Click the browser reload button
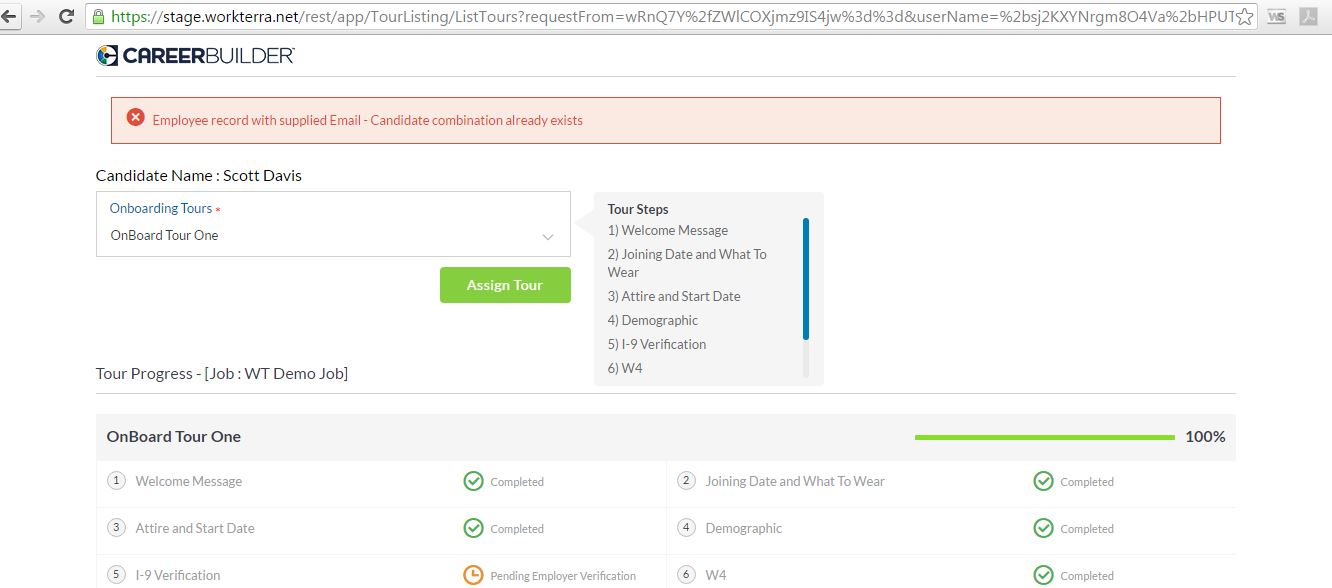Viewport: 1332px width, 588px height. (67, 16)
